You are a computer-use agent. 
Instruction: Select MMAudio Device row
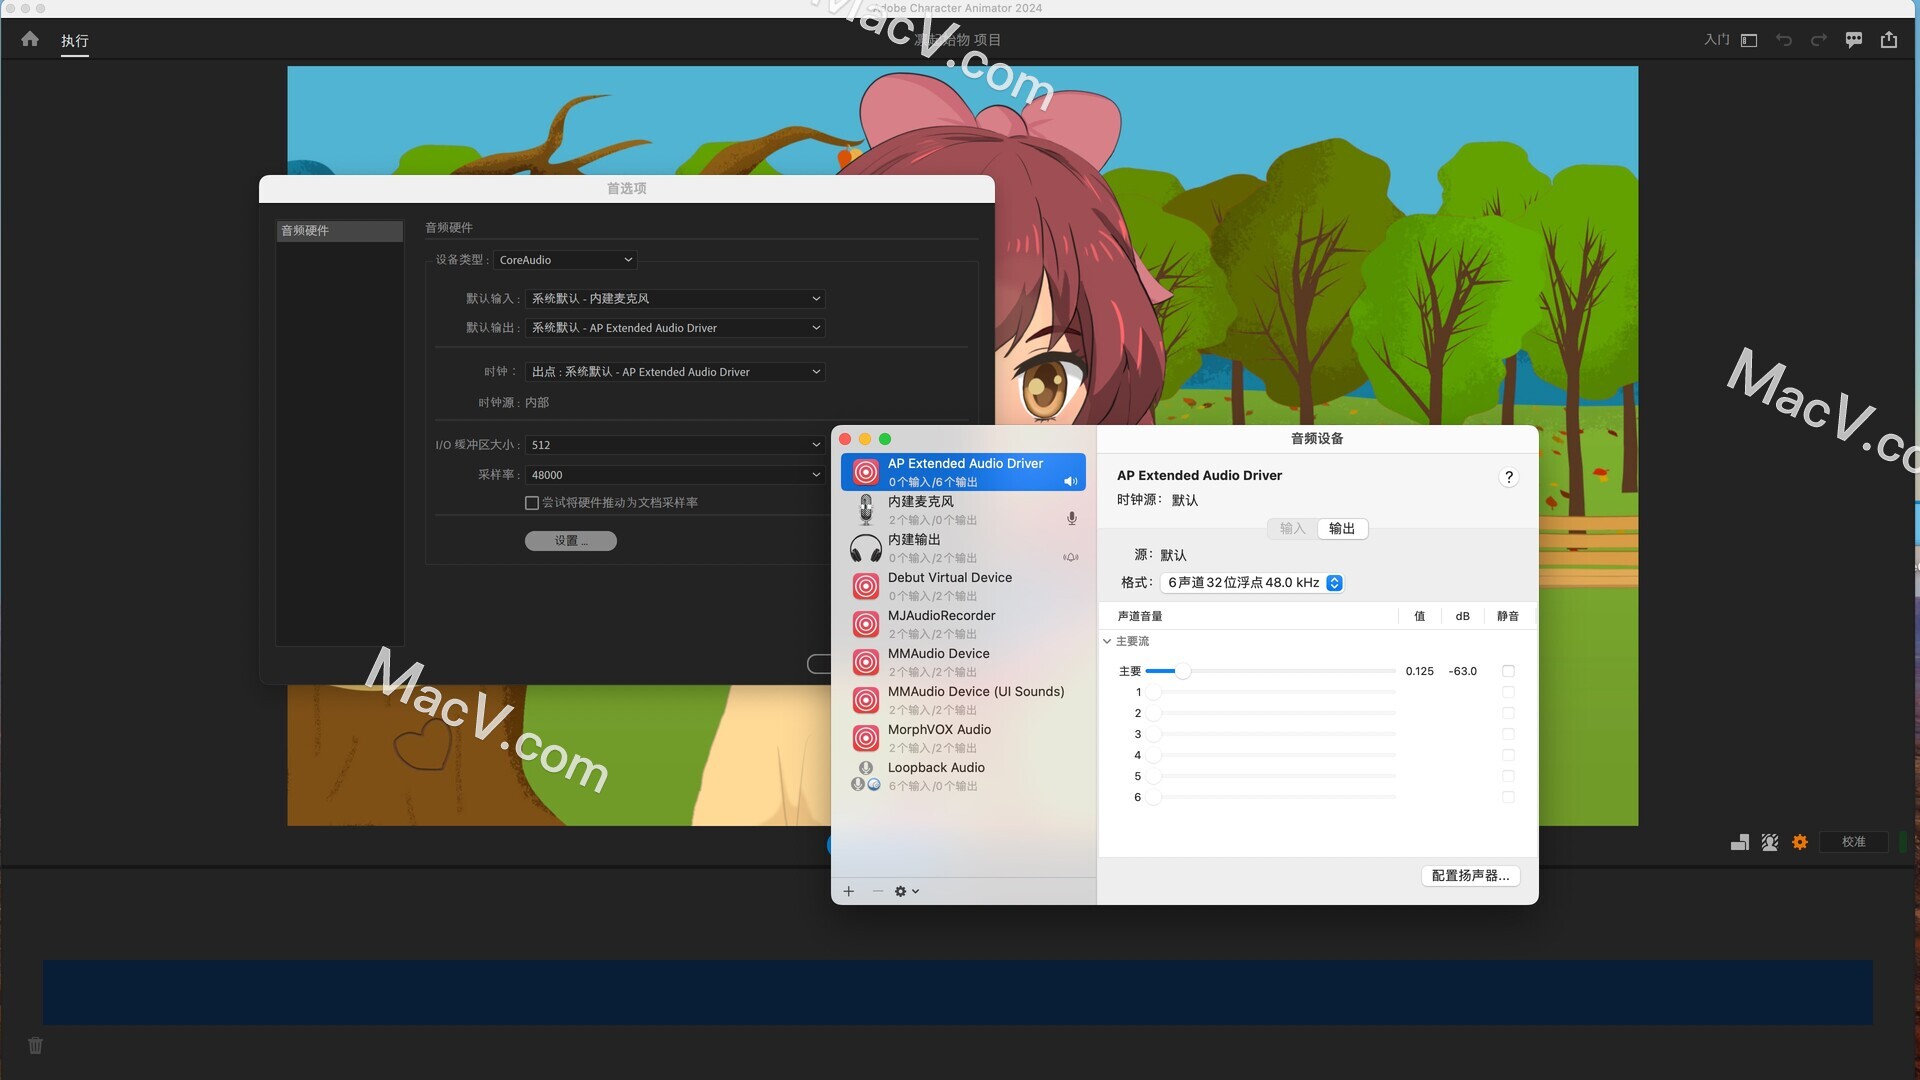coord(963,662)
